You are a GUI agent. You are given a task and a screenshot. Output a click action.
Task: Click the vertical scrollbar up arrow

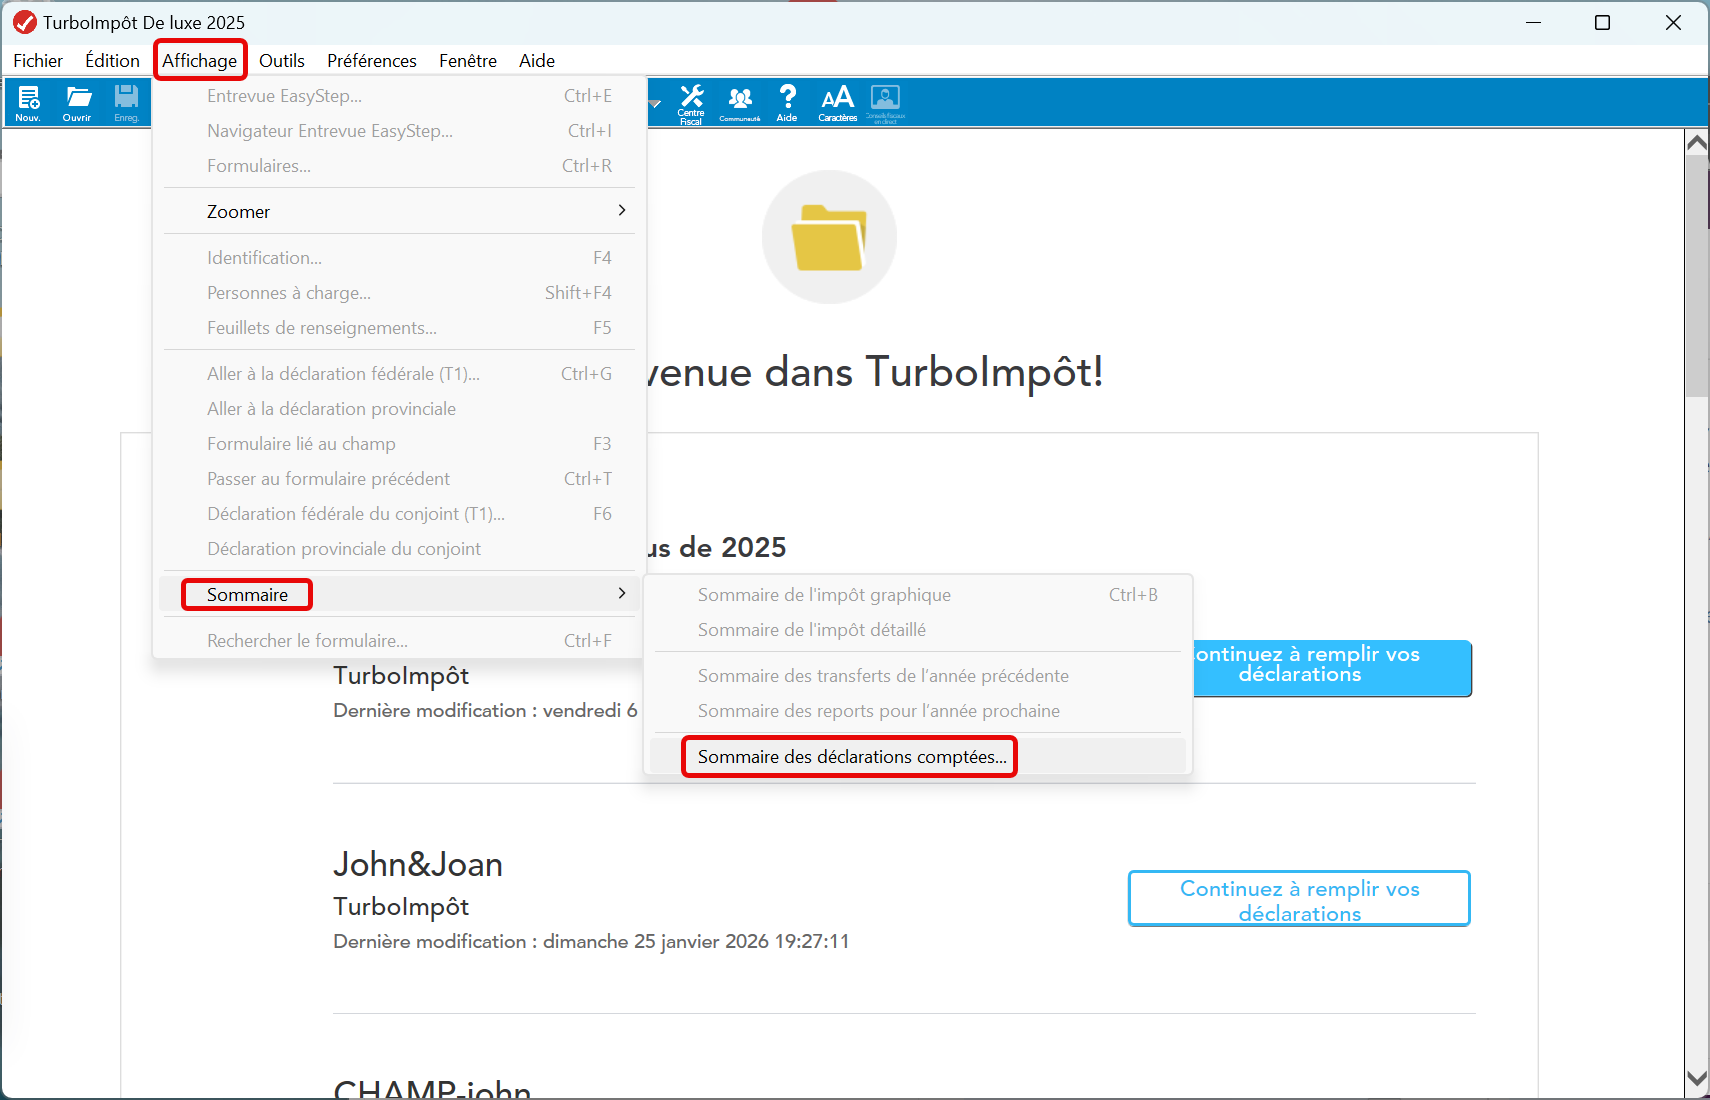pyautogui.click(x=1697, y=143)
